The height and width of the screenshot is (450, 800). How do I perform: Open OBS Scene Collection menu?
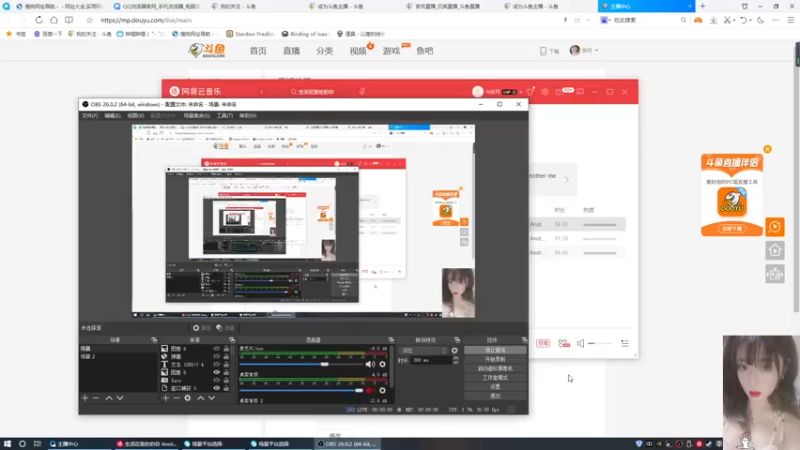(x=196, y=116)
